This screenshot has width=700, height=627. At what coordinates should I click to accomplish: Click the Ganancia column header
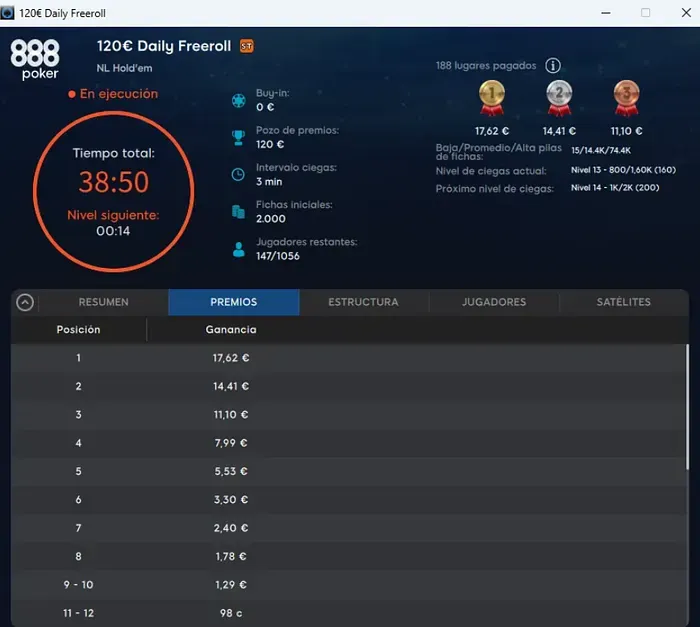(231, 330)
